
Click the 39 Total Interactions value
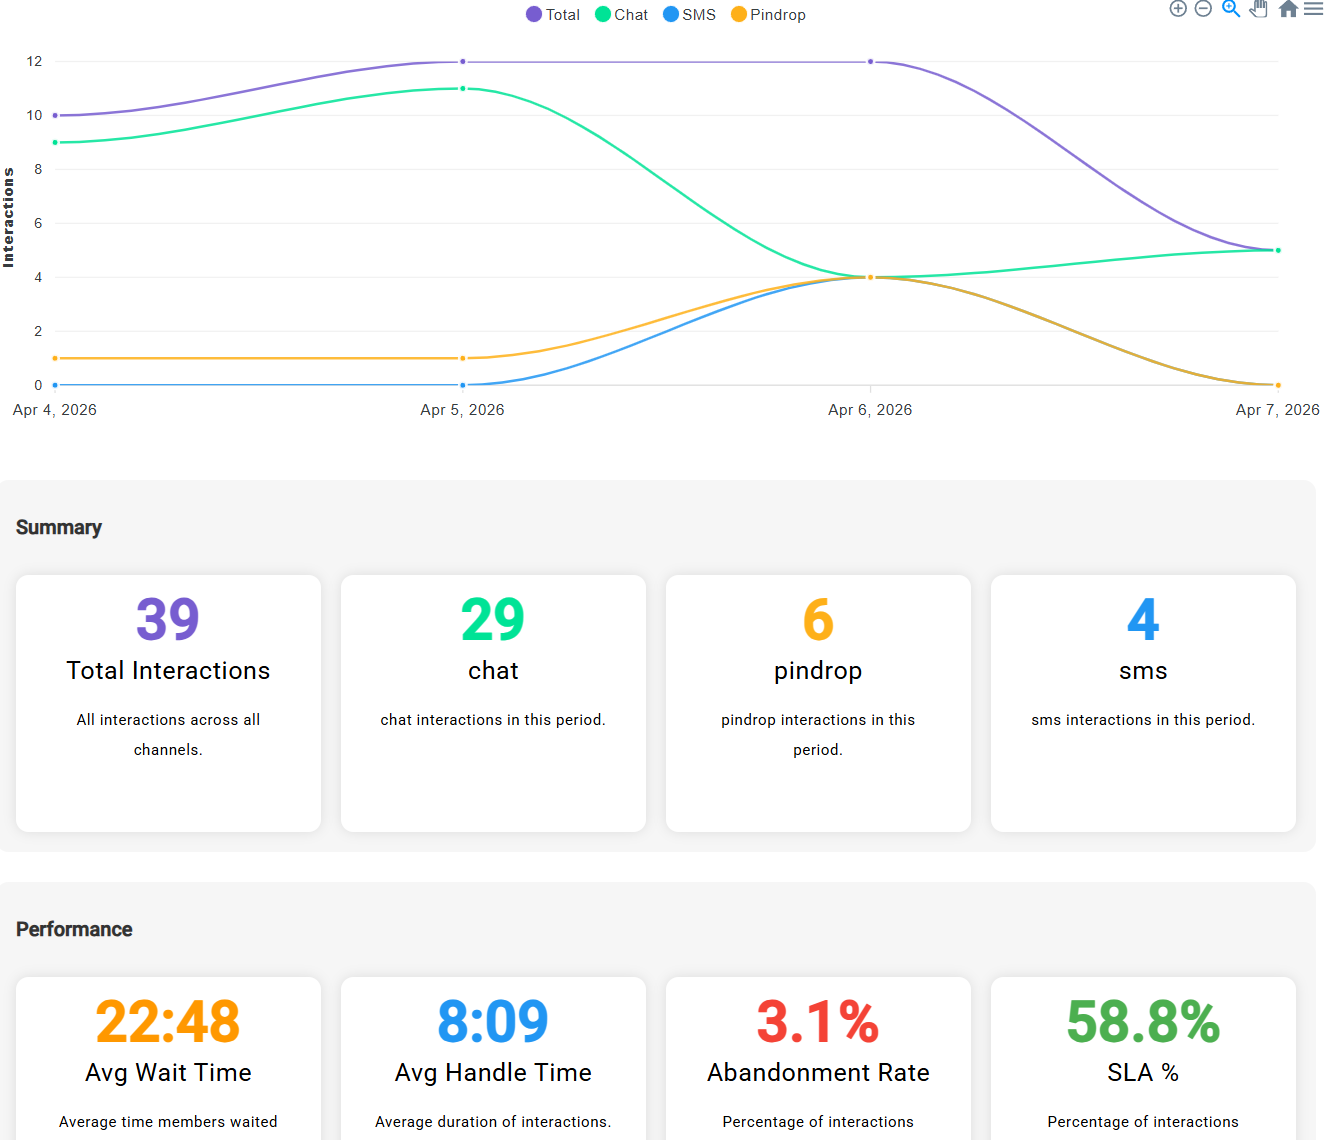168,620
